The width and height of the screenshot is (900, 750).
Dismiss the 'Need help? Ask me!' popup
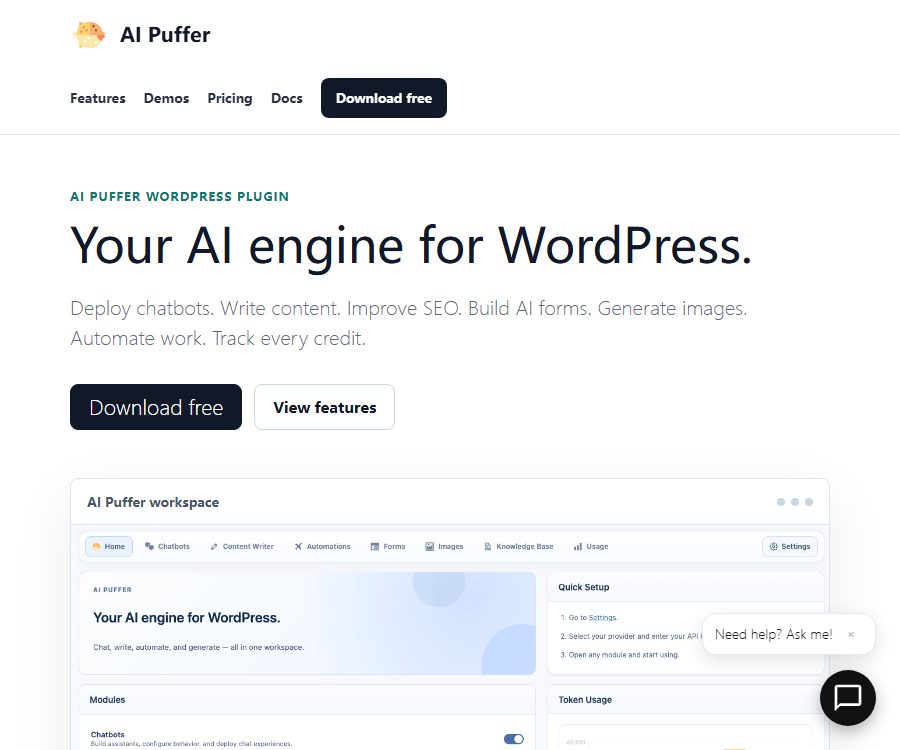point(851,634)
